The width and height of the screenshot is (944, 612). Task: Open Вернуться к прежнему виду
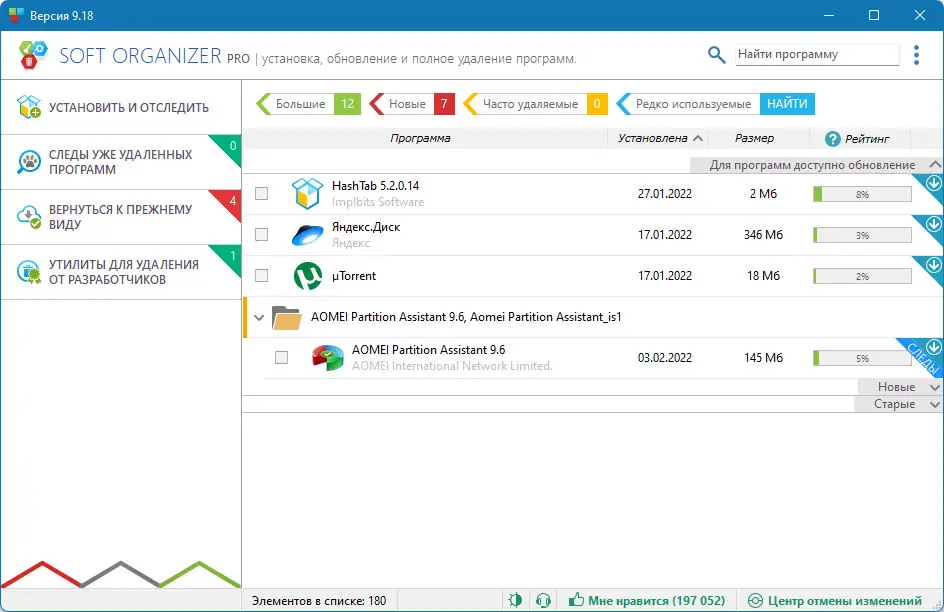[x=121, y=217]
